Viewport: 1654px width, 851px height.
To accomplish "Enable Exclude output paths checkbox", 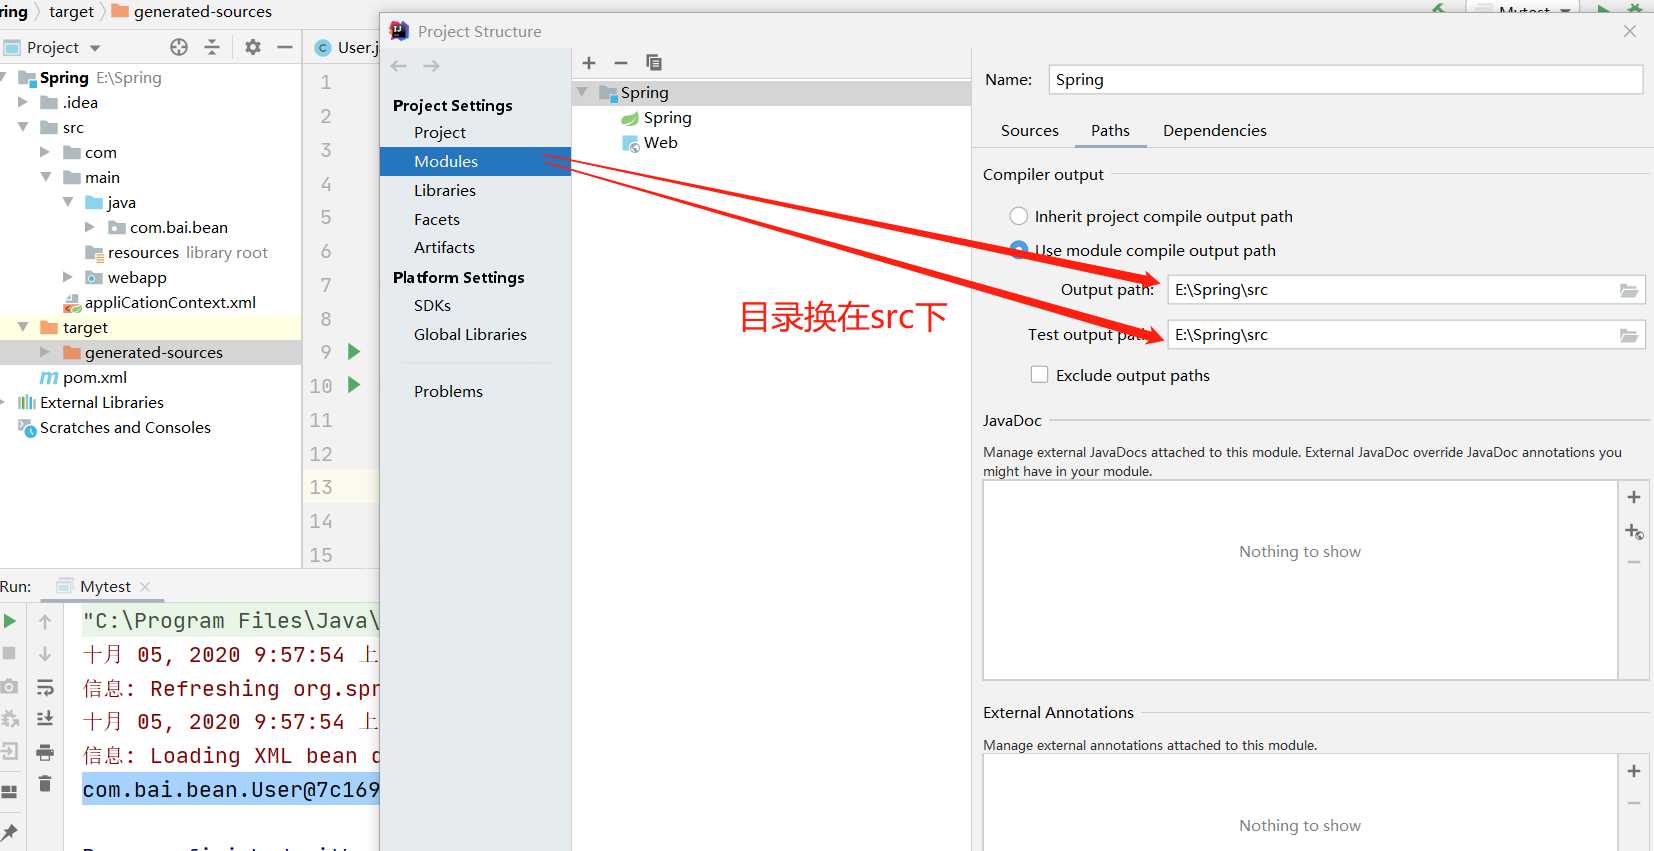I will point(1040,375).
